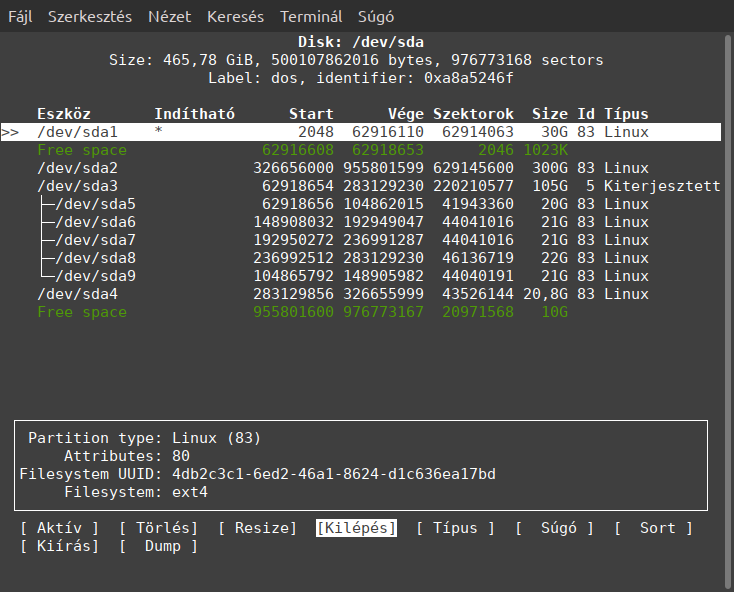This screenshot has width=734, height=592.
Task: Open the Terminál menu
Action: click(311, 17)
